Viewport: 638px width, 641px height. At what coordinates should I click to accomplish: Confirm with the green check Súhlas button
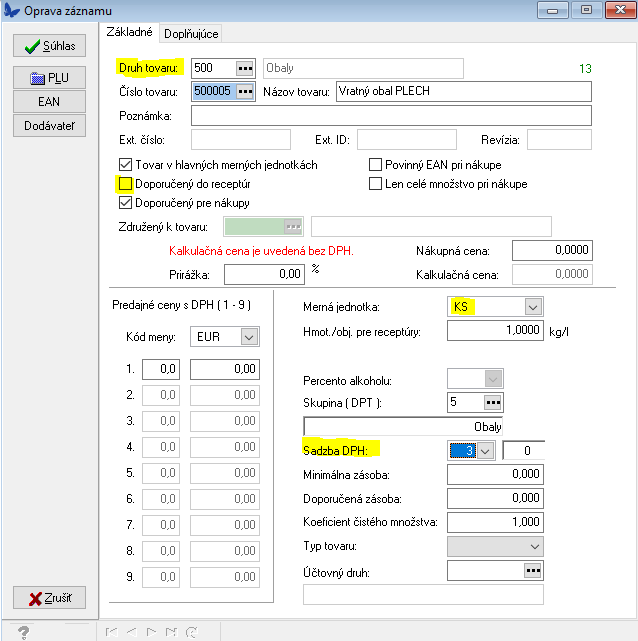[50, 46]
